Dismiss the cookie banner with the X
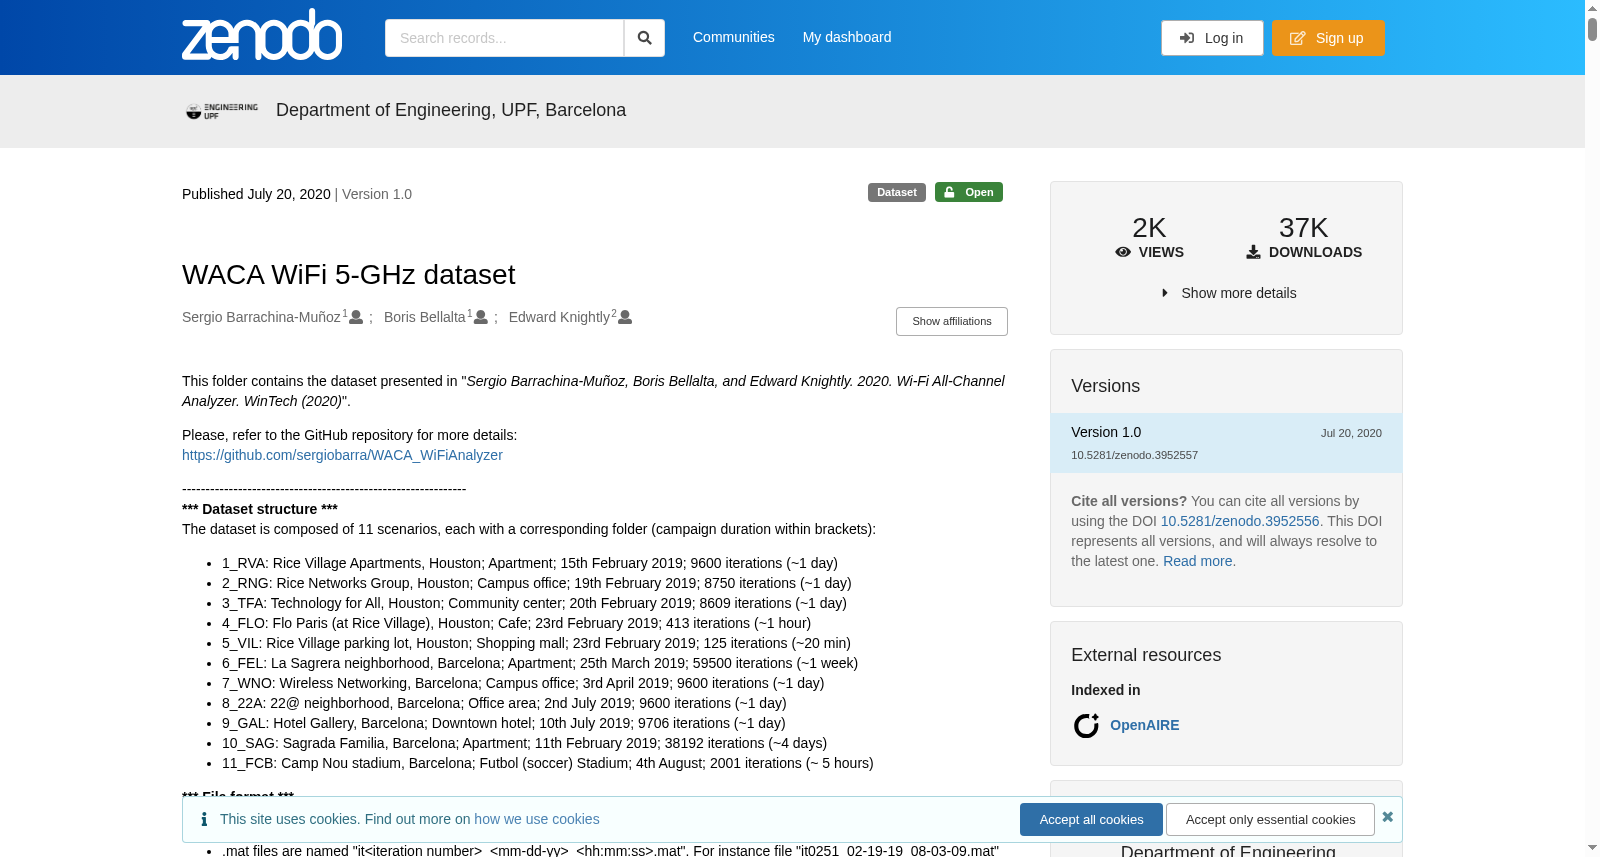 [x=1387, y=817]
